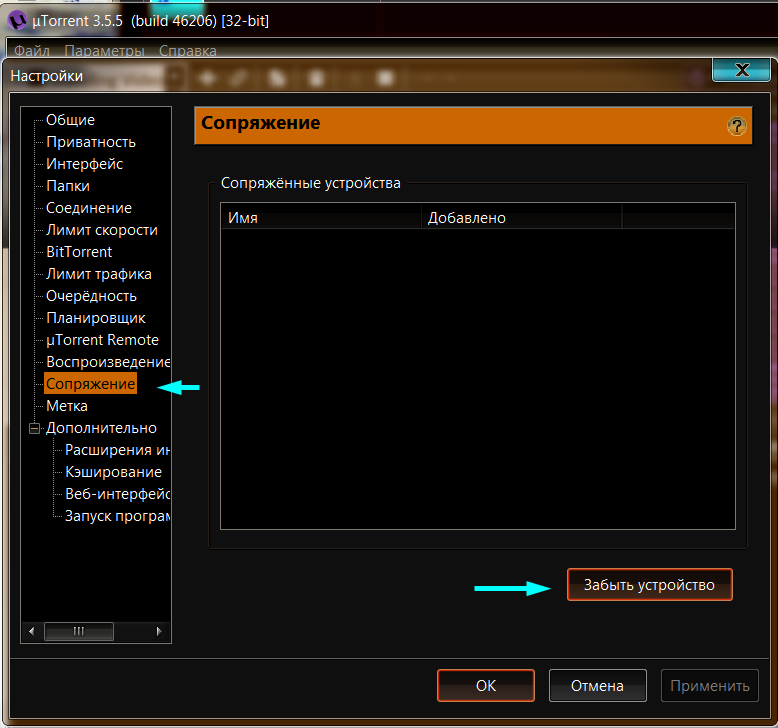This screenshot has width=778, height=728.
Task: Open Кэширование under Дополнительно
Action: point(113,472)
